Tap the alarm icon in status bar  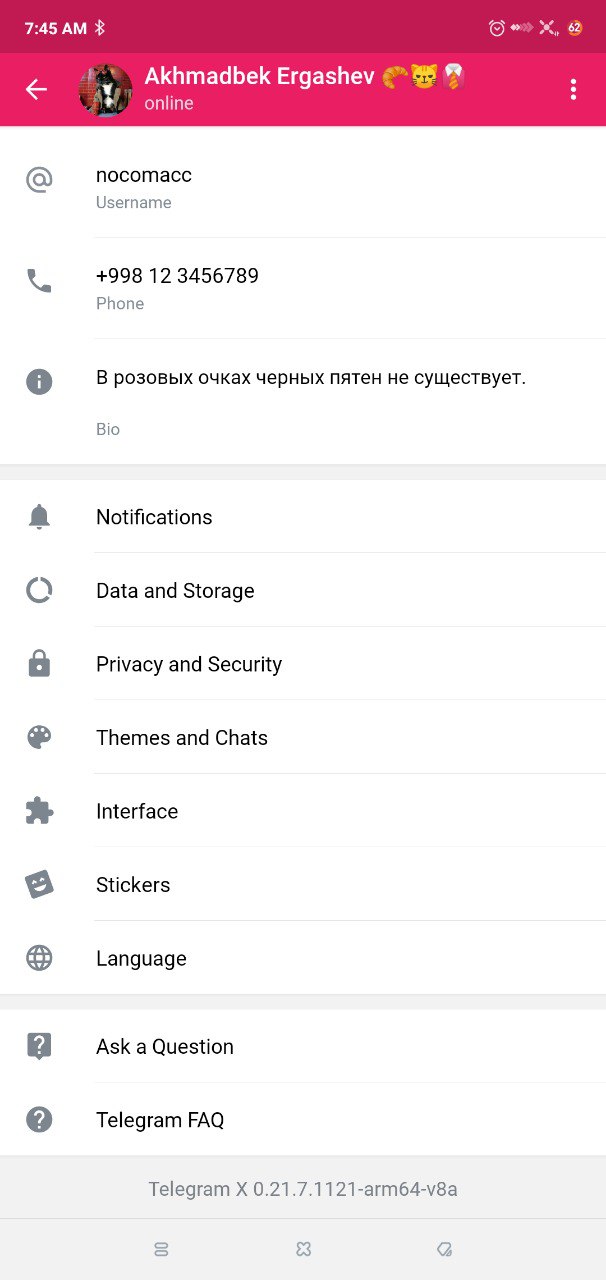(497, 28)
